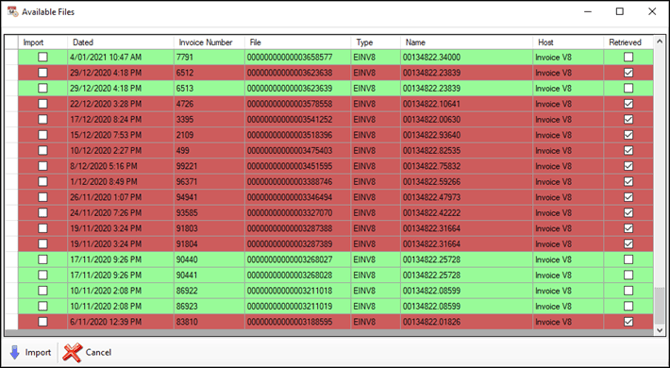Screen dimensions: 670x368
Task: Toggle Retrieved checkbox for invoice 86922
Action: tap(628, 291)
